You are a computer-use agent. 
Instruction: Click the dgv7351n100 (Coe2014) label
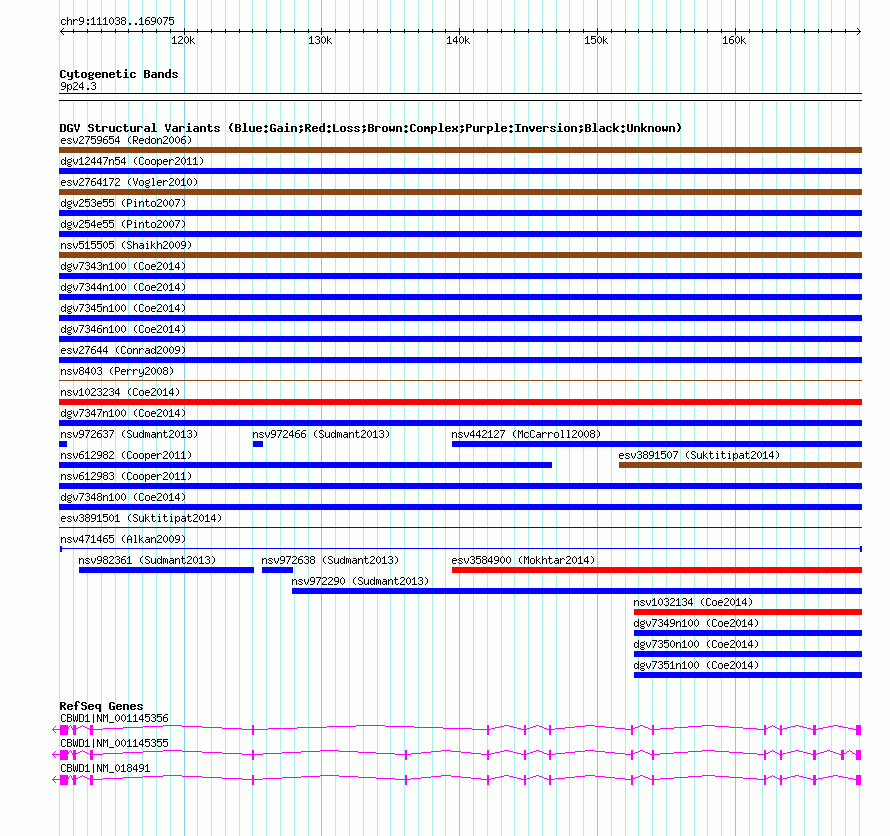click(696, 665)
